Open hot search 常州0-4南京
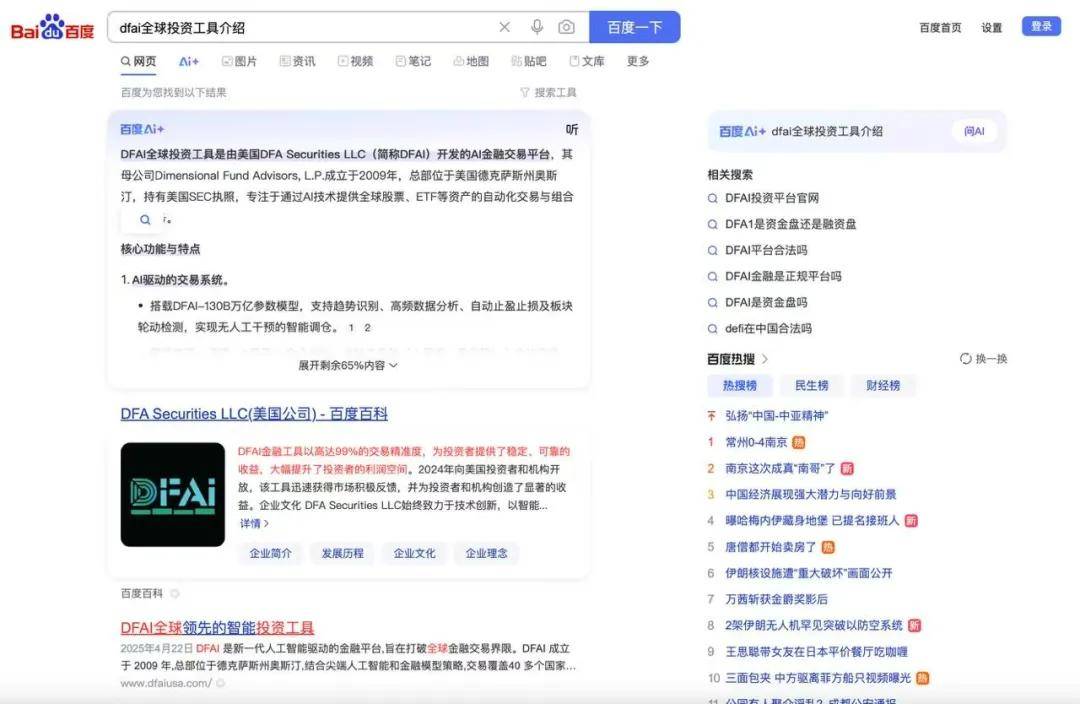The width and height of the screenshot is (1080, 704). pyautogui.click(x=756, y=442)
